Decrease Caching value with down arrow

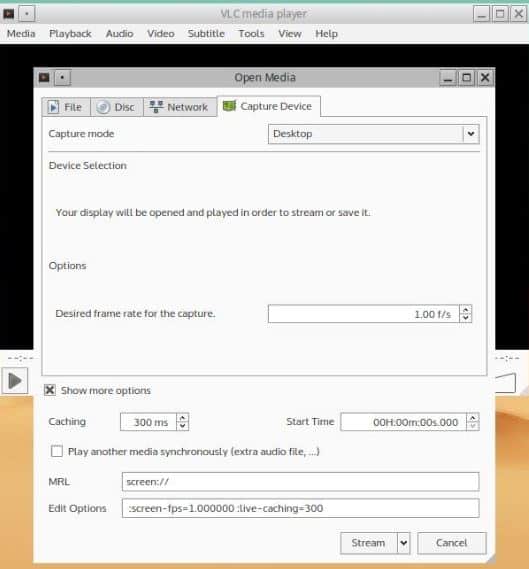[x=183, y=426]
